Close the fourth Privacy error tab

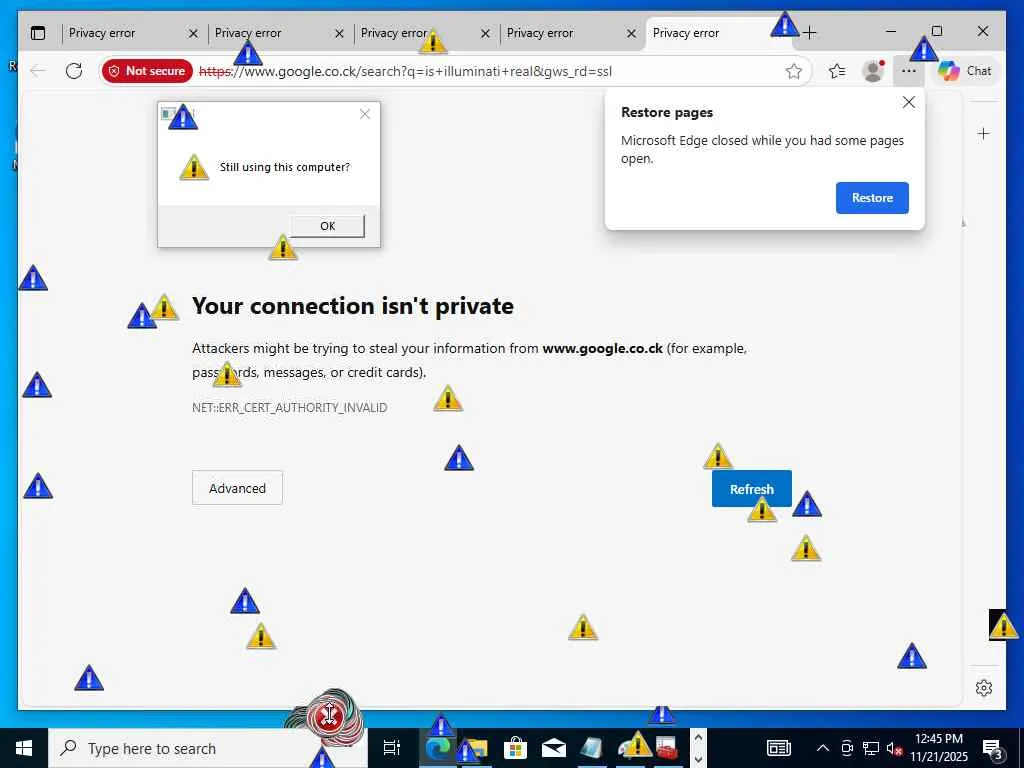[x=631, y=33]
